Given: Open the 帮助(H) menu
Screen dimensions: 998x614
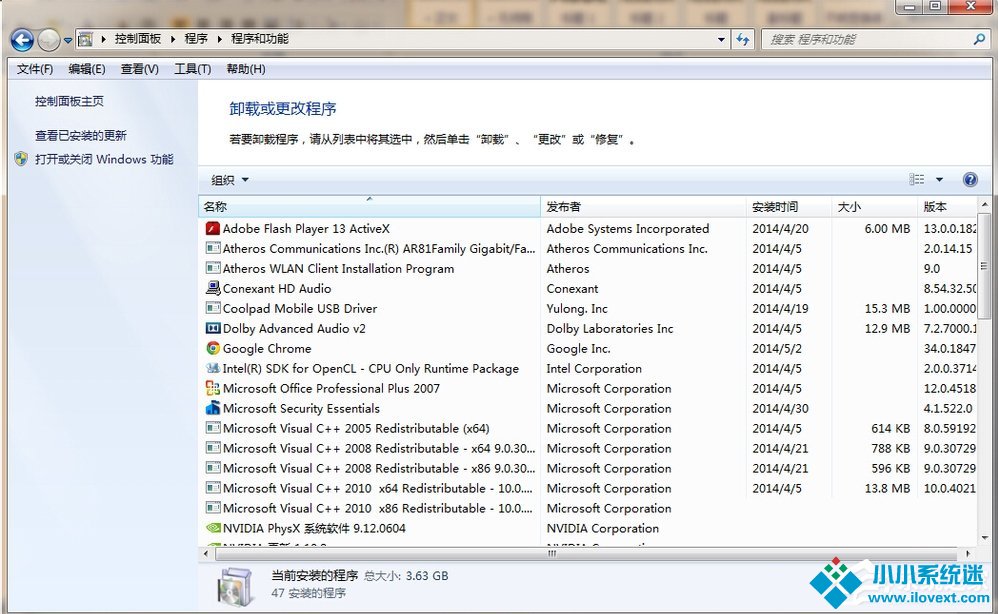Looking at the screenshot, I should [x=246, y=69].
